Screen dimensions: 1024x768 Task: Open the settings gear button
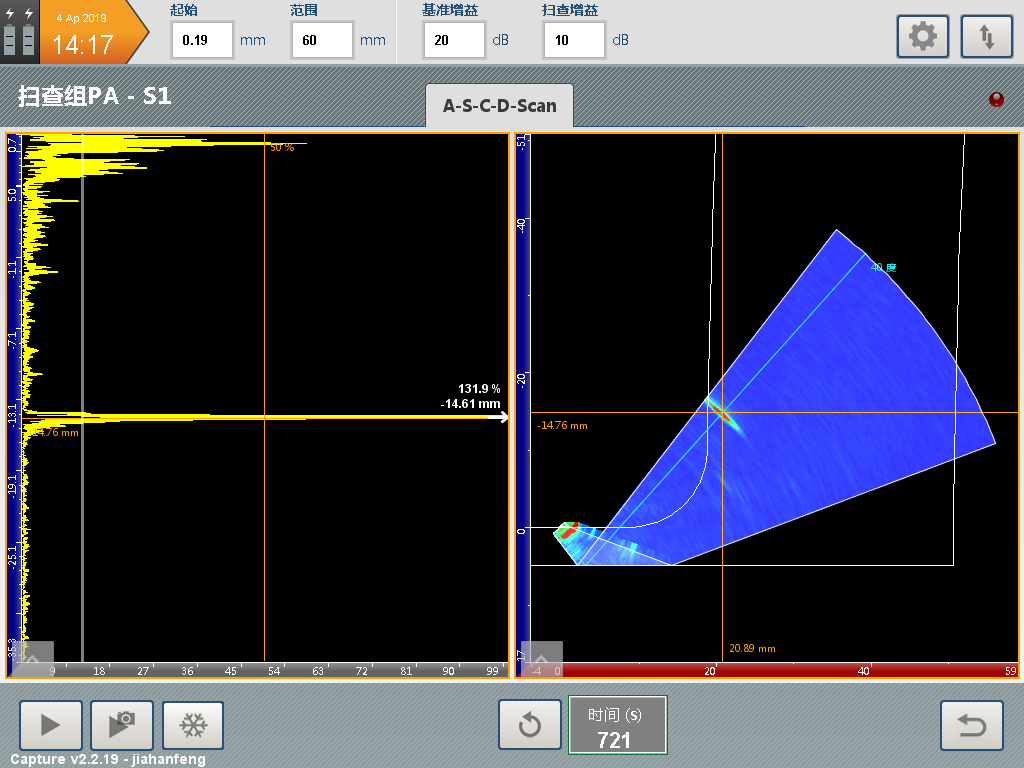(922, 37)
